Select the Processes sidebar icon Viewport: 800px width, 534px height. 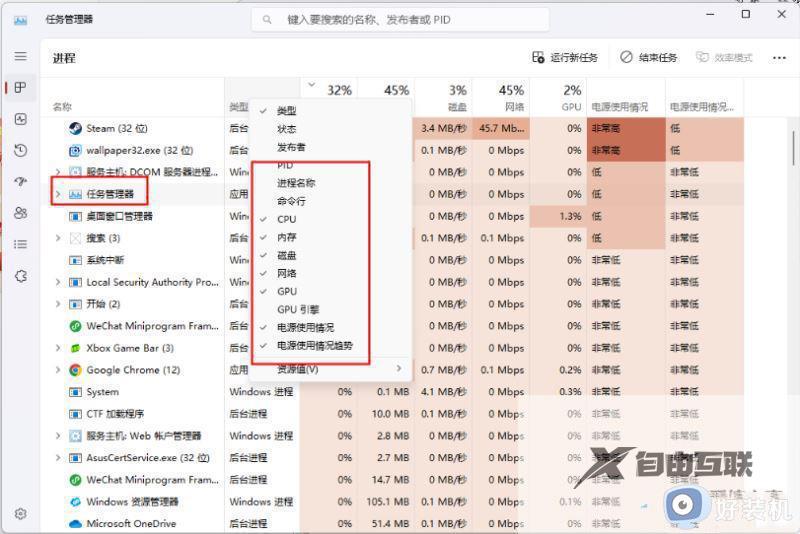20,88
